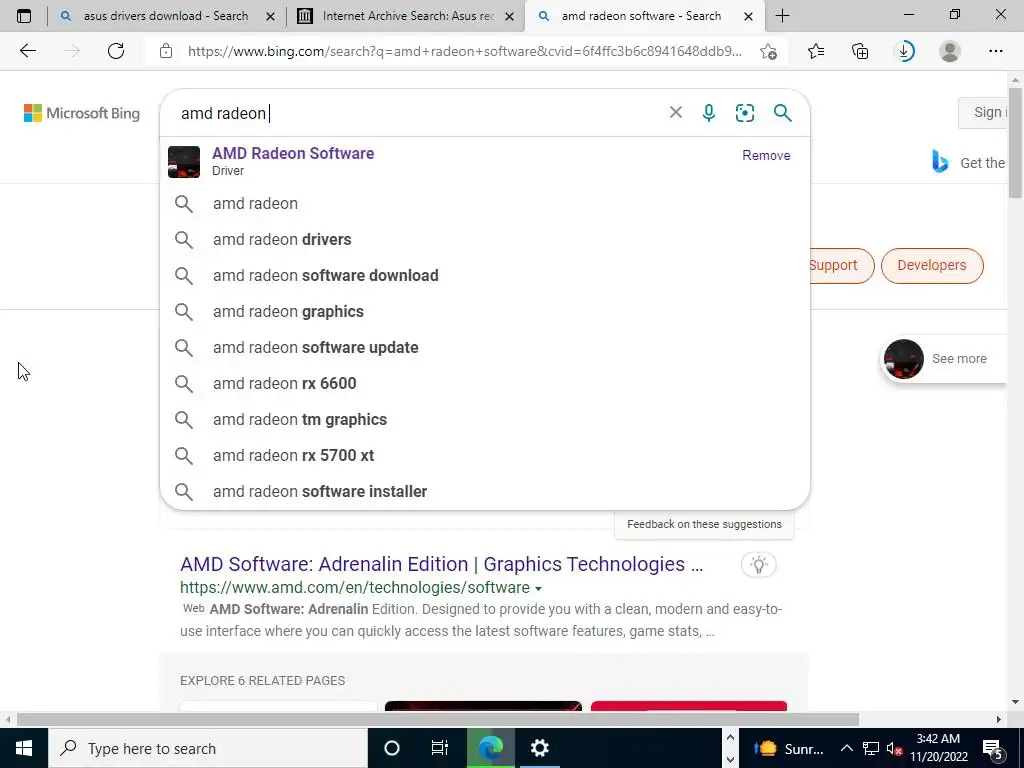The height and width of the screenshot is (768, 1024).
Task: Submit search with magnifier icon
Action: 782,113
